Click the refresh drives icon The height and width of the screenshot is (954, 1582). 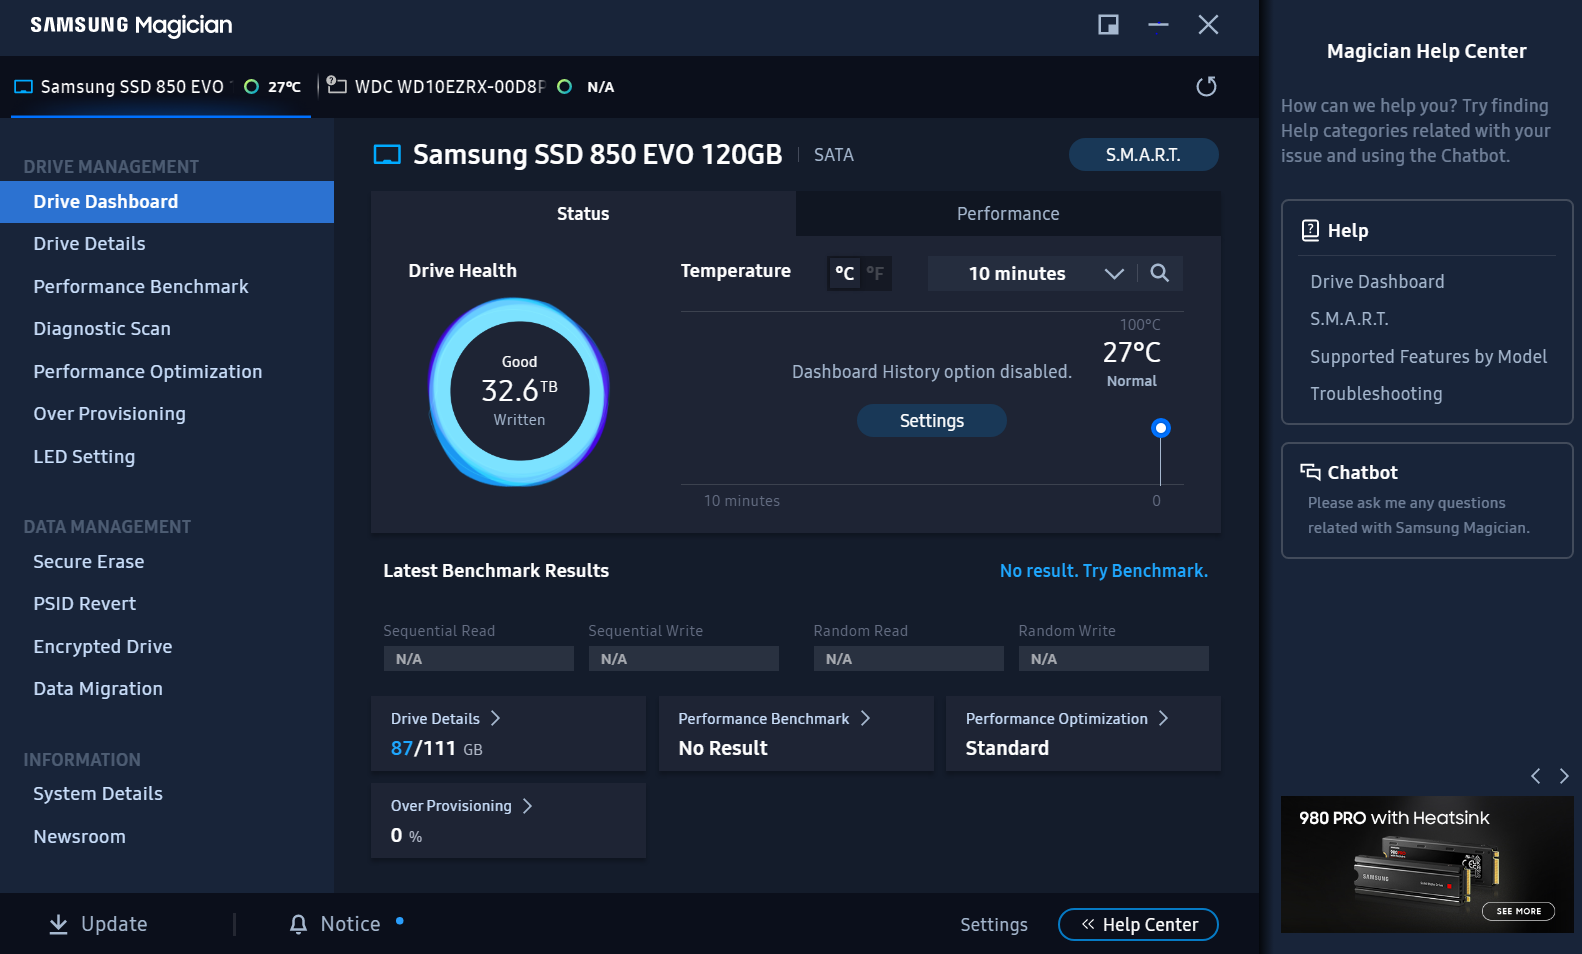(1206, 87)
